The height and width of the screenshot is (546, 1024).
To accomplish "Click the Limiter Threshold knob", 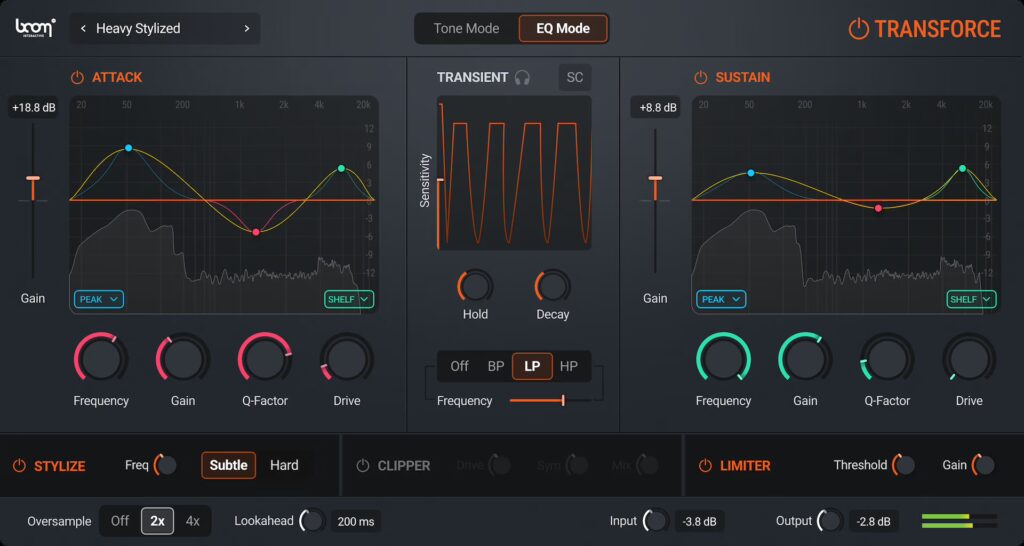I will 904,465.
